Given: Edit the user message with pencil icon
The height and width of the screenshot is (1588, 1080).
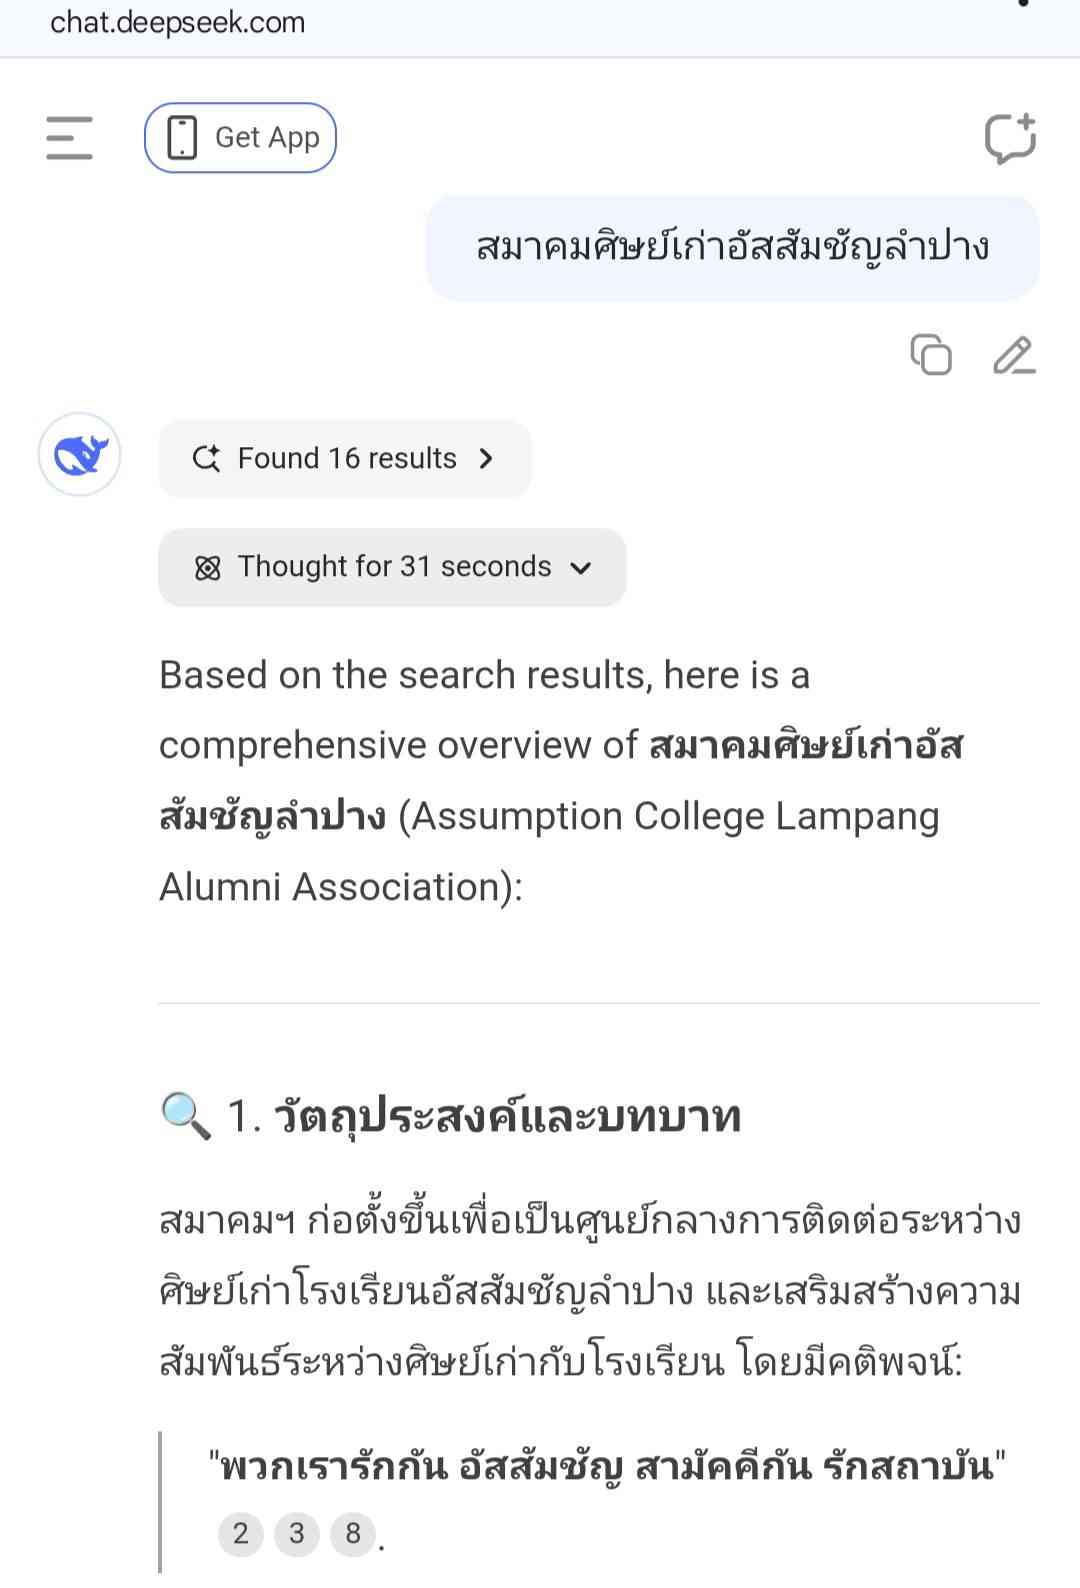Looking at the screenshot, I should point(1013,355).
